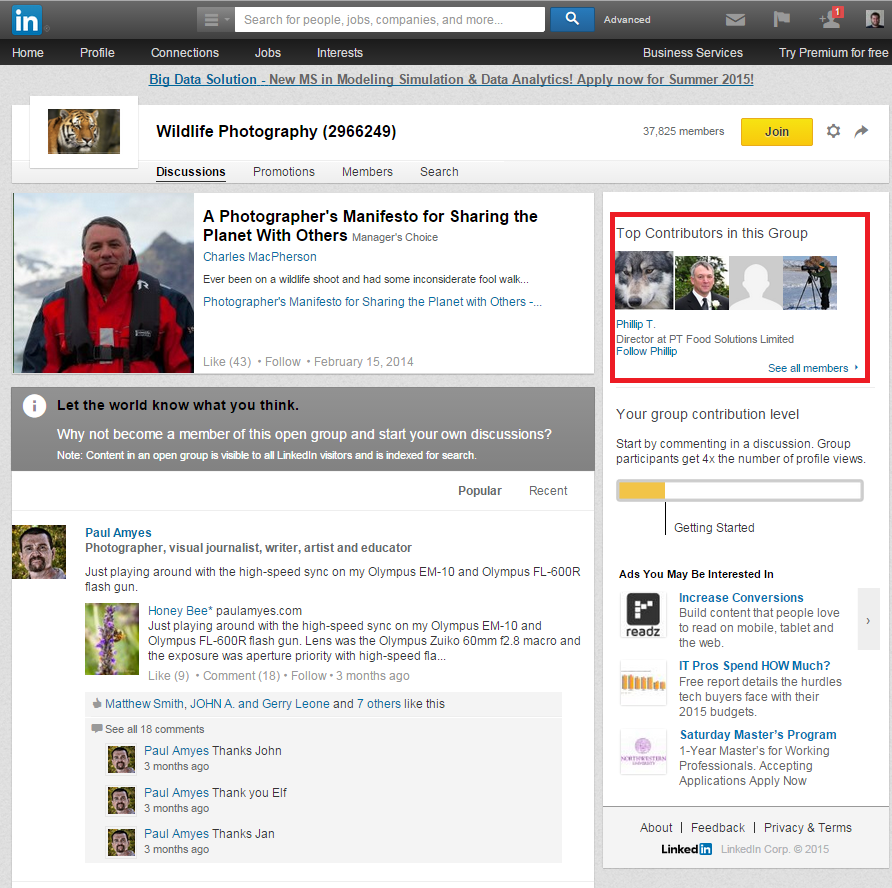
Task: Click the info icon in gray banner
Action: tap(34, 406)
